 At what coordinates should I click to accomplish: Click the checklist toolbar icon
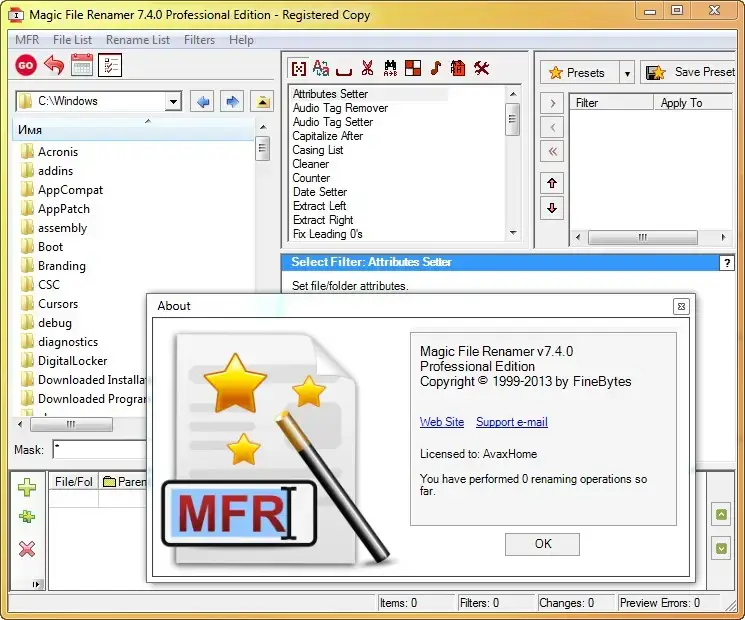(110, 65)
